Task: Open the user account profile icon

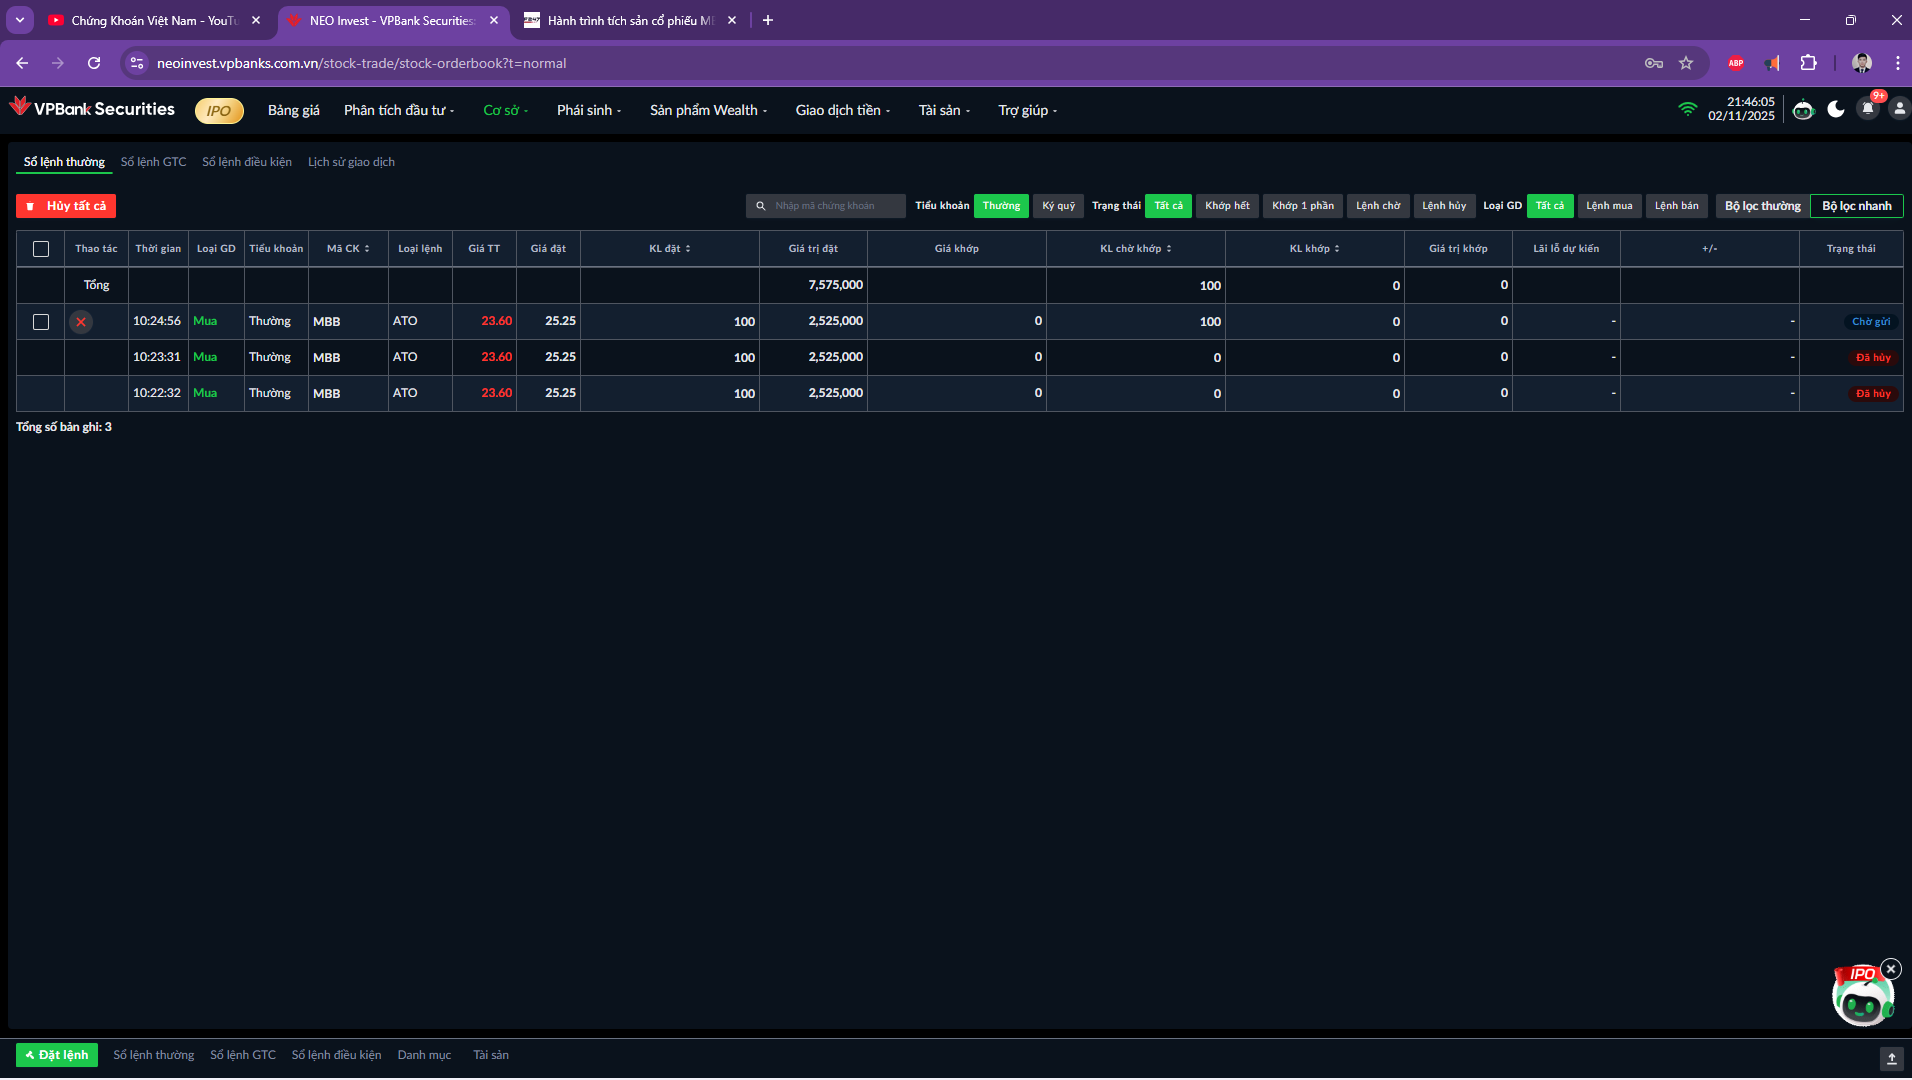Action: [x=1898, y=109]
